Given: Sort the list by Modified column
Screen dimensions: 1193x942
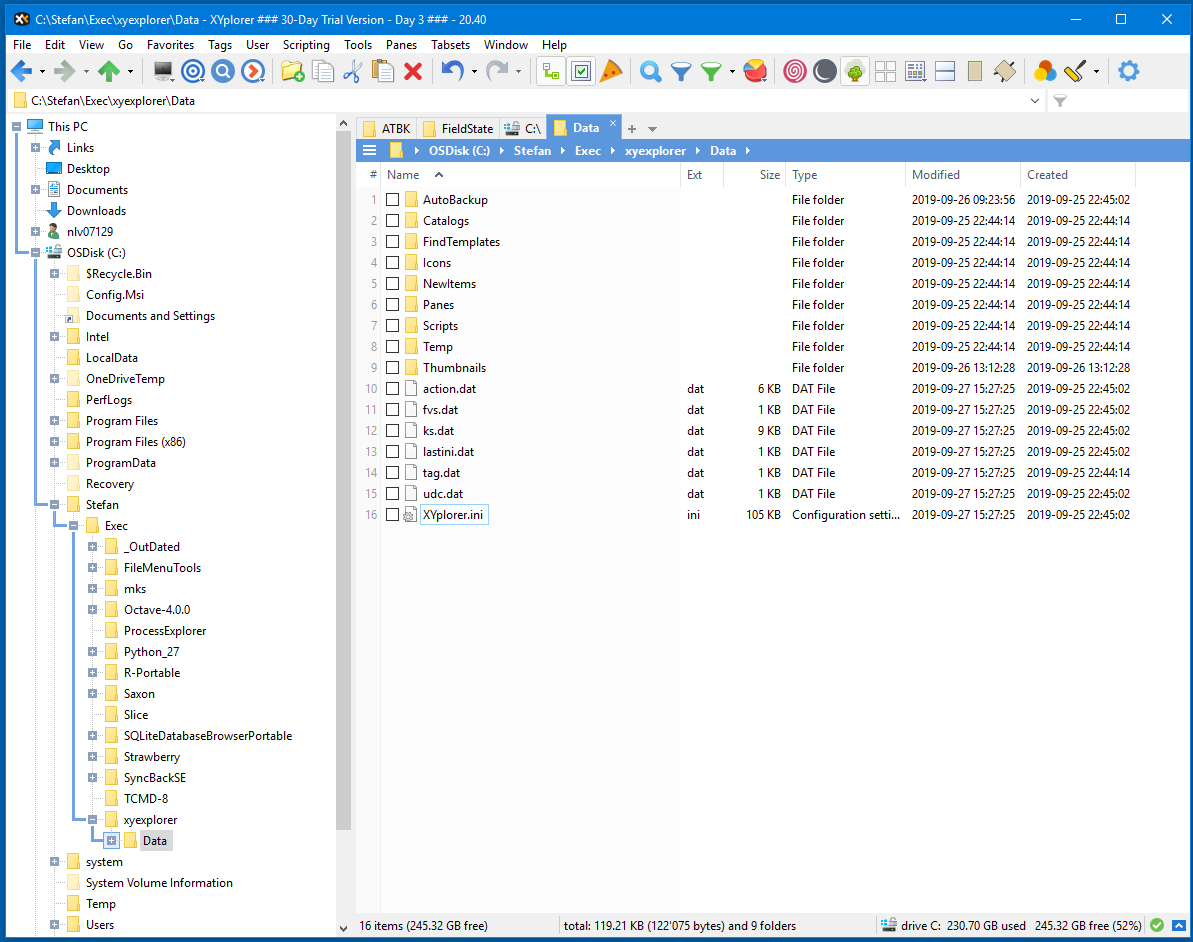Looking at the screenshot, I should (x=936, y=175).
